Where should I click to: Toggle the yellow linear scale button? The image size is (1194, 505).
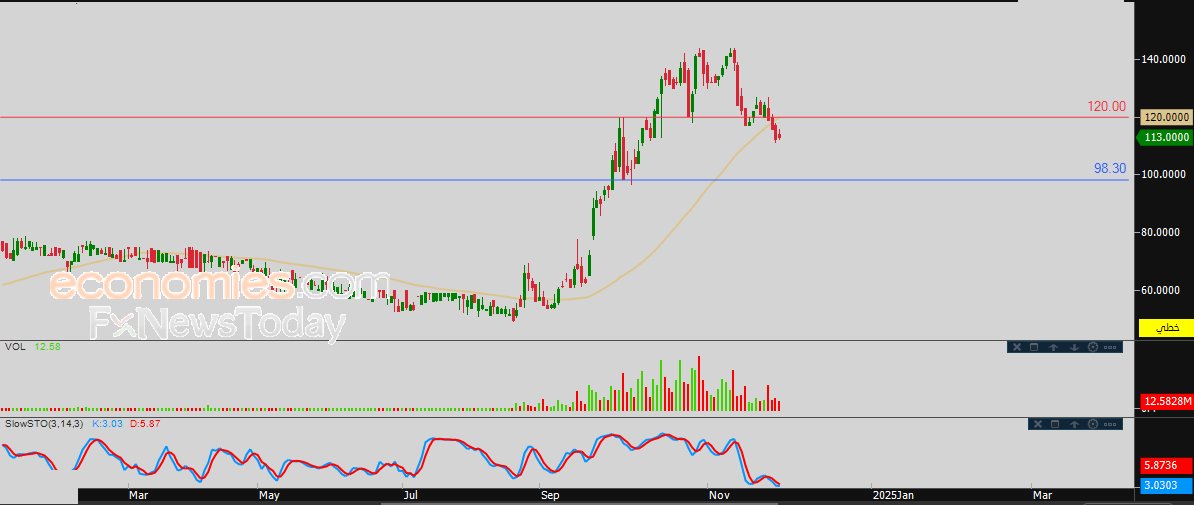(x=1165, y=328)
